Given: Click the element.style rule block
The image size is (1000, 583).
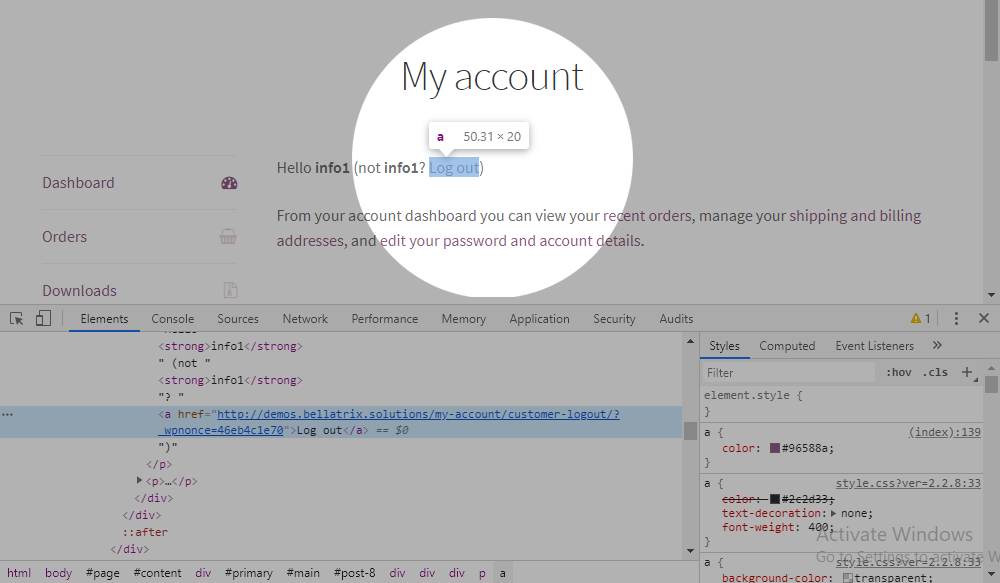Looking at the screenshot, I should (x=842, y=403).
